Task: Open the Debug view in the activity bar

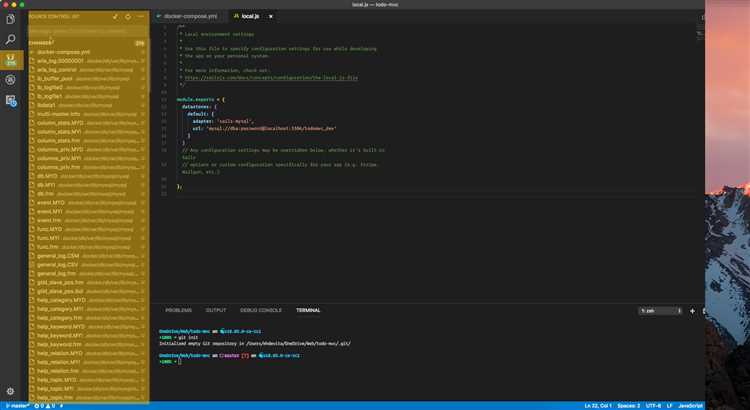Action: click(11, 80)
